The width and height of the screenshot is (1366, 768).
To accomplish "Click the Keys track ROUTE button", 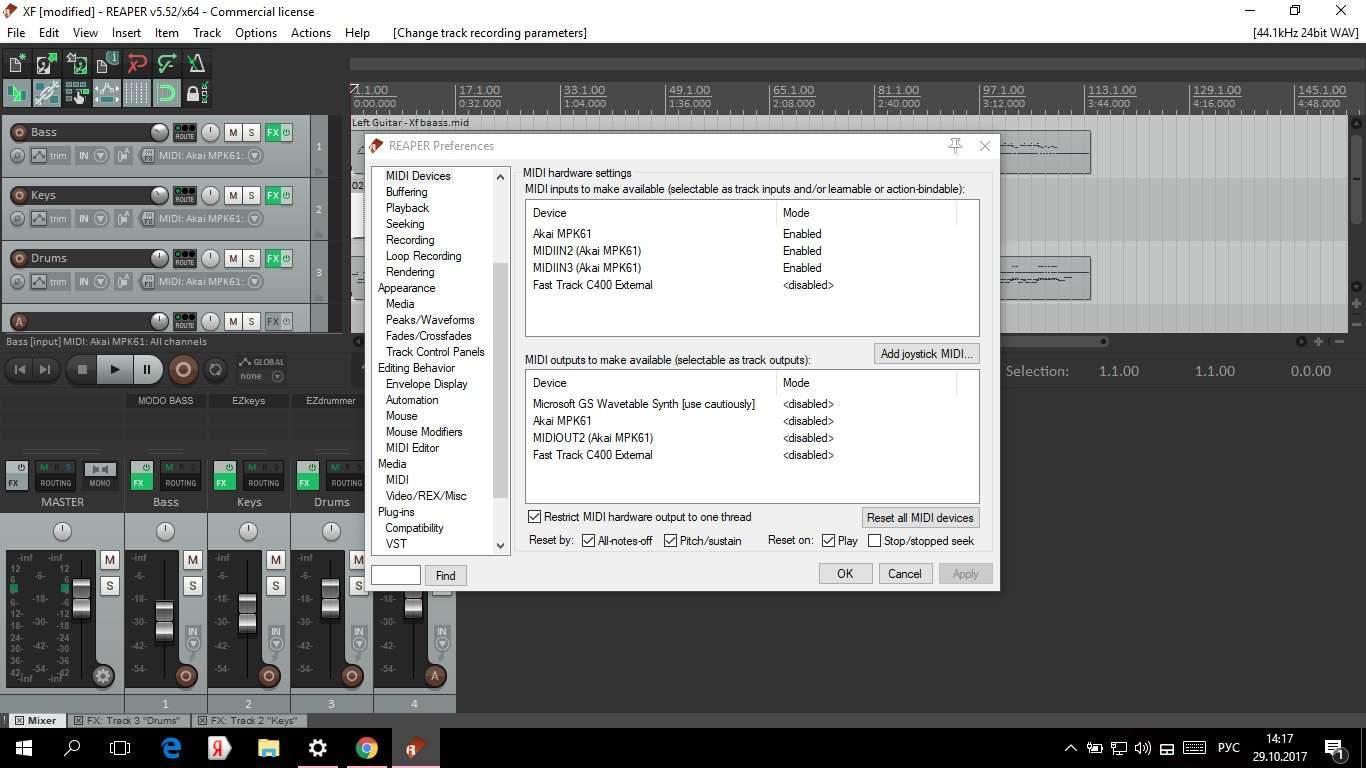I will (x=184, y=195).
